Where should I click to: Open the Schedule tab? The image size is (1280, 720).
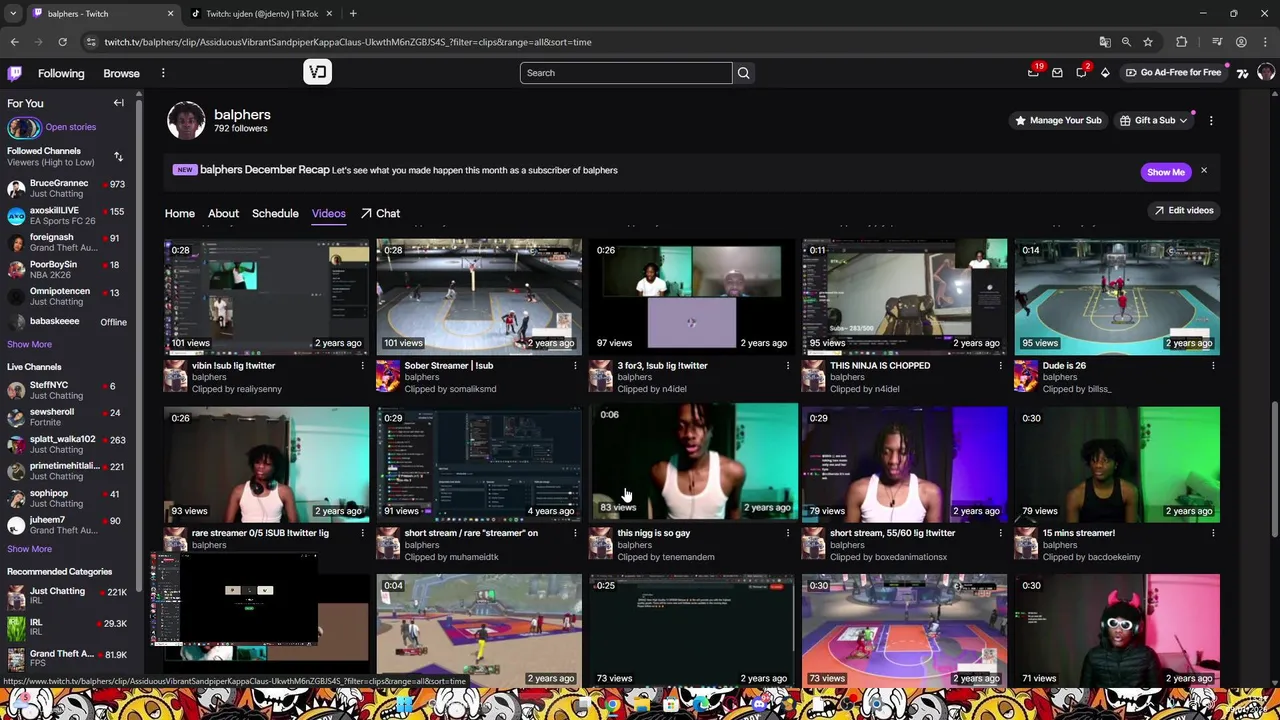click(x=275, y=213)
